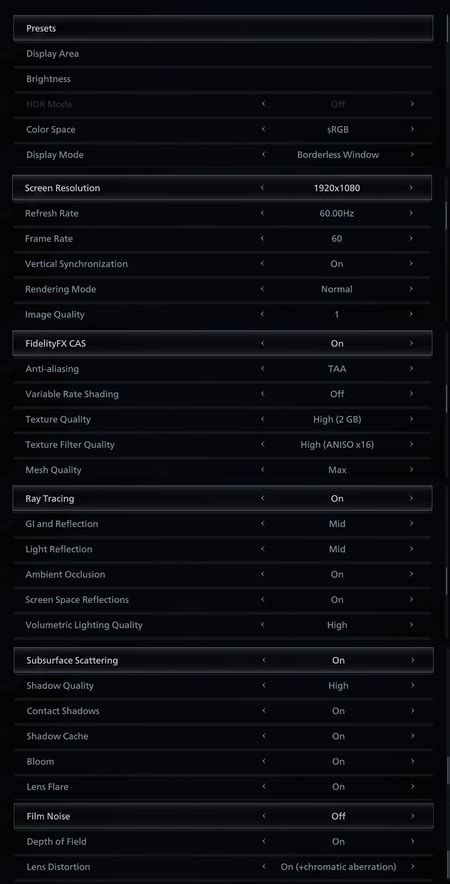Select the Subsurface Scattering row
This screenshot has width=450, height=884.
click(224, 660)
